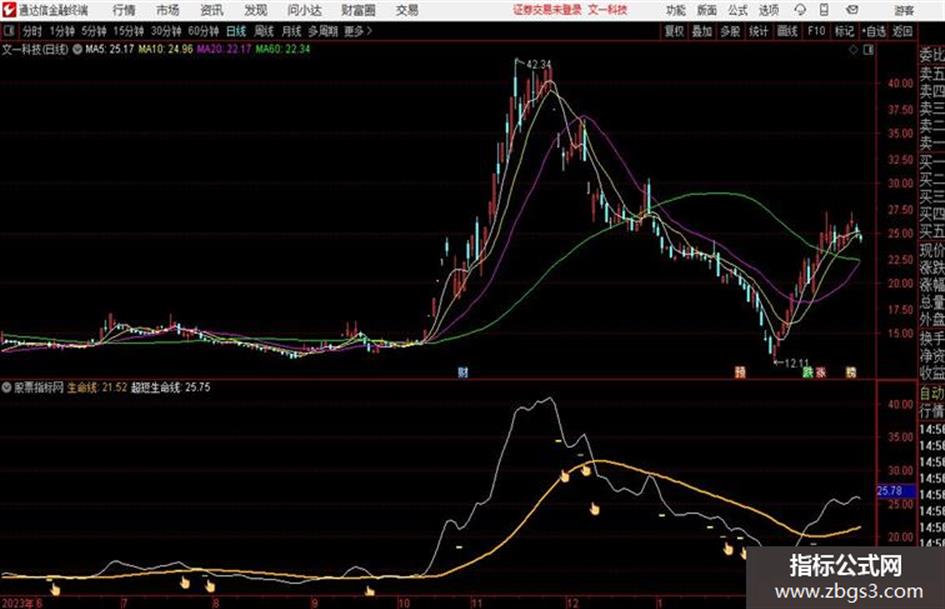Switch to 1分钟 period tab
The height and width of the screenshot is (609, 945).
coord(61,31)
